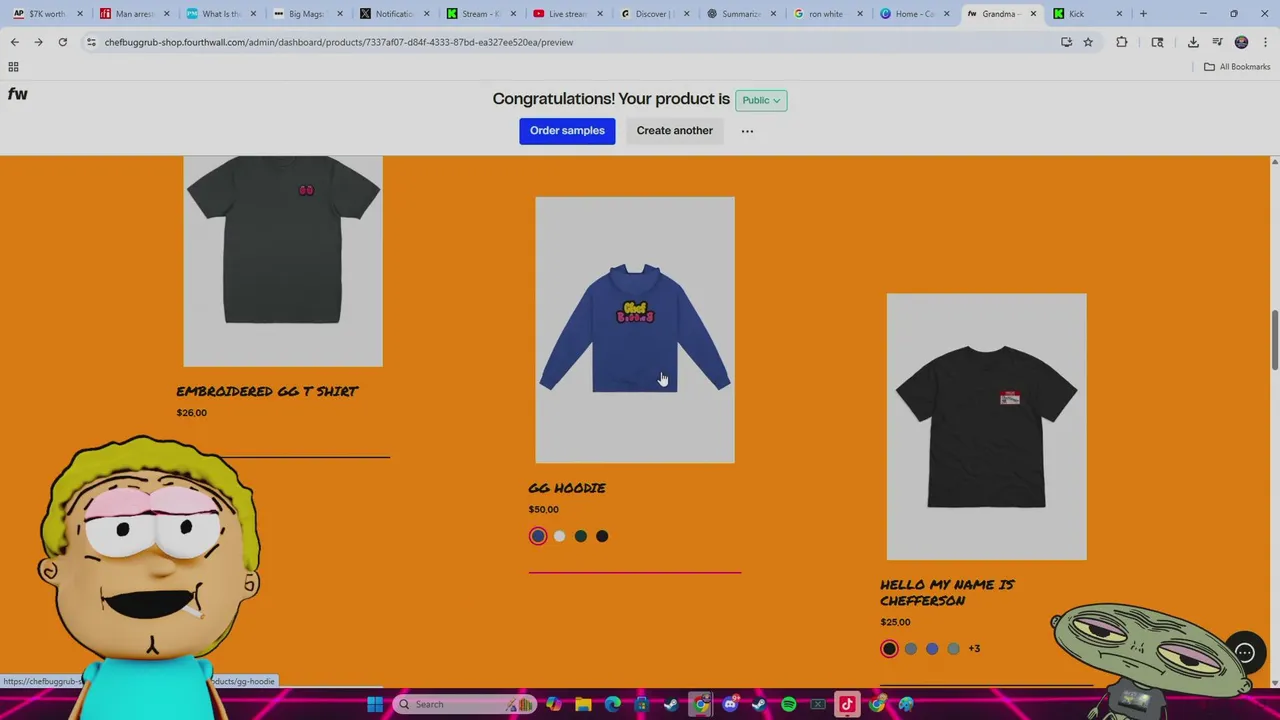
Task: Open the Chrome profile avatar
Action: 1241,42
